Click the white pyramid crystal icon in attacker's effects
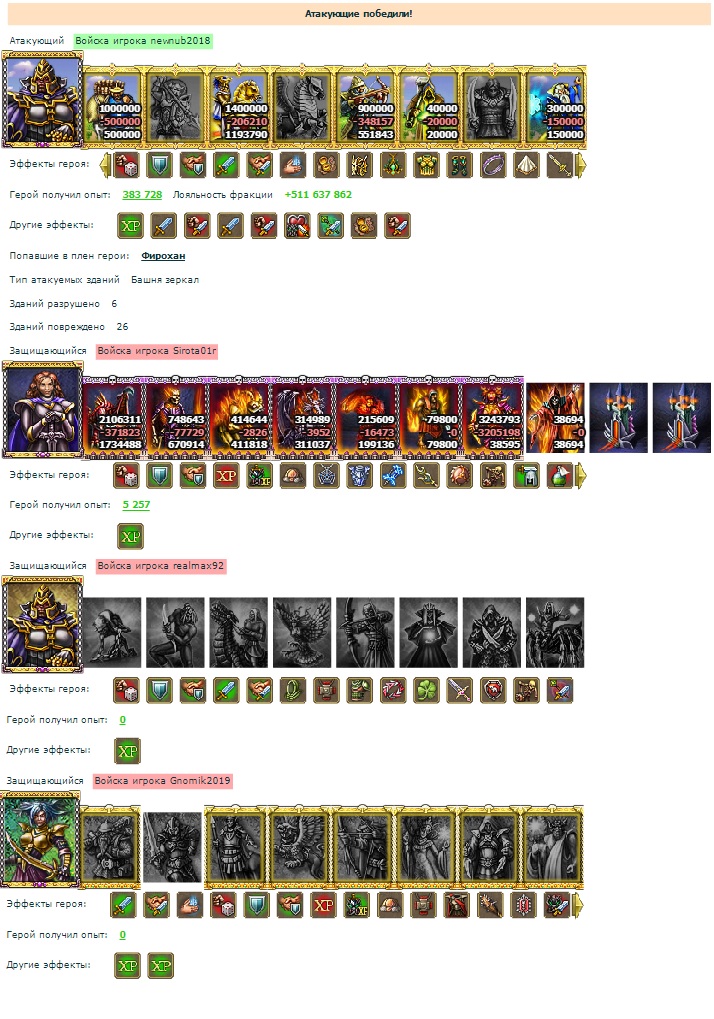The height and width of the screenshot is (1019, 714). [526, 165]
